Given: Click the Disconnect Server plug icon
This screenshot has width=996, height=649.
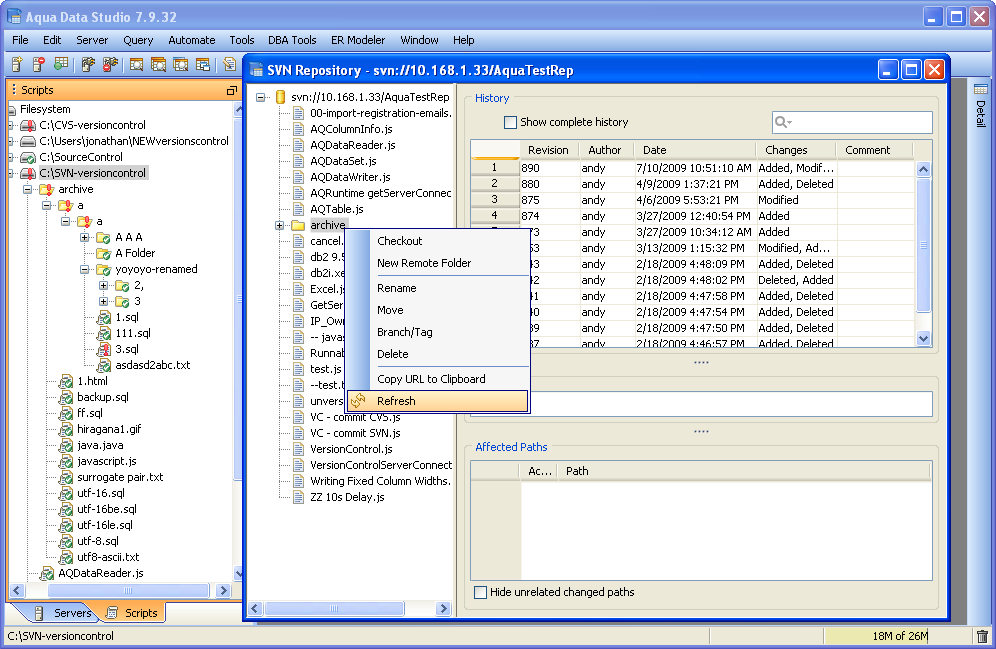Looking at the screenshot, I should pyautogui.click(x=109, y=65).
